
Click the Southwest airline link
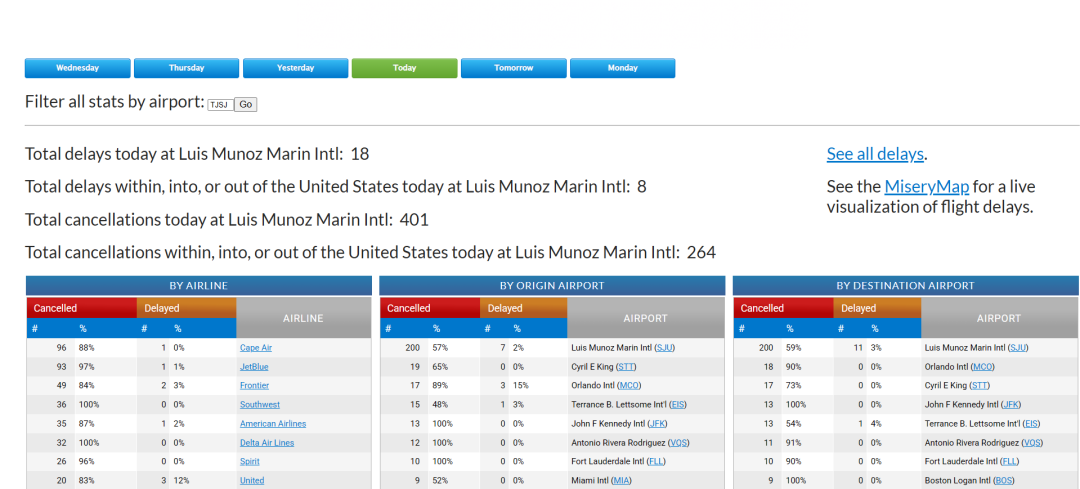click(259, 405)
